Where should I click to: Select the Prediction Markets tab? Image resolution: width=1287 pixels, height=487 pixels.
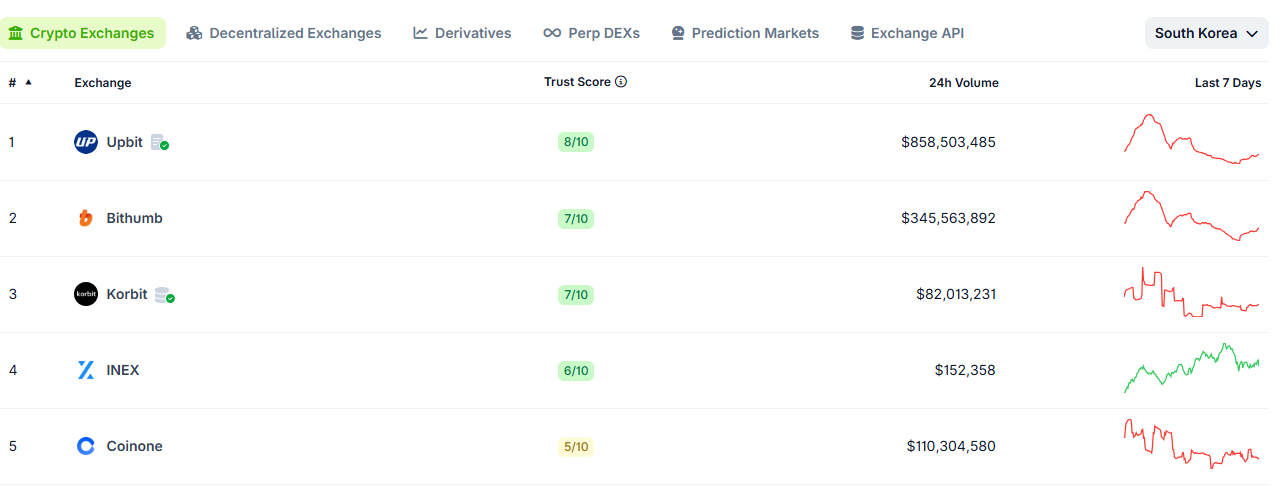pyautogui.click(x=745, y=33)
